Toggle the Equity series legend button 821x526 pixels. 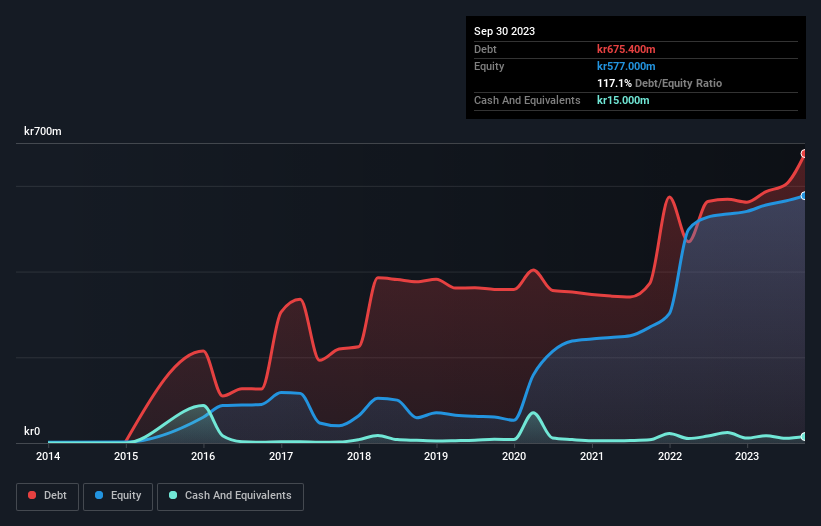(x=118, y=496)
